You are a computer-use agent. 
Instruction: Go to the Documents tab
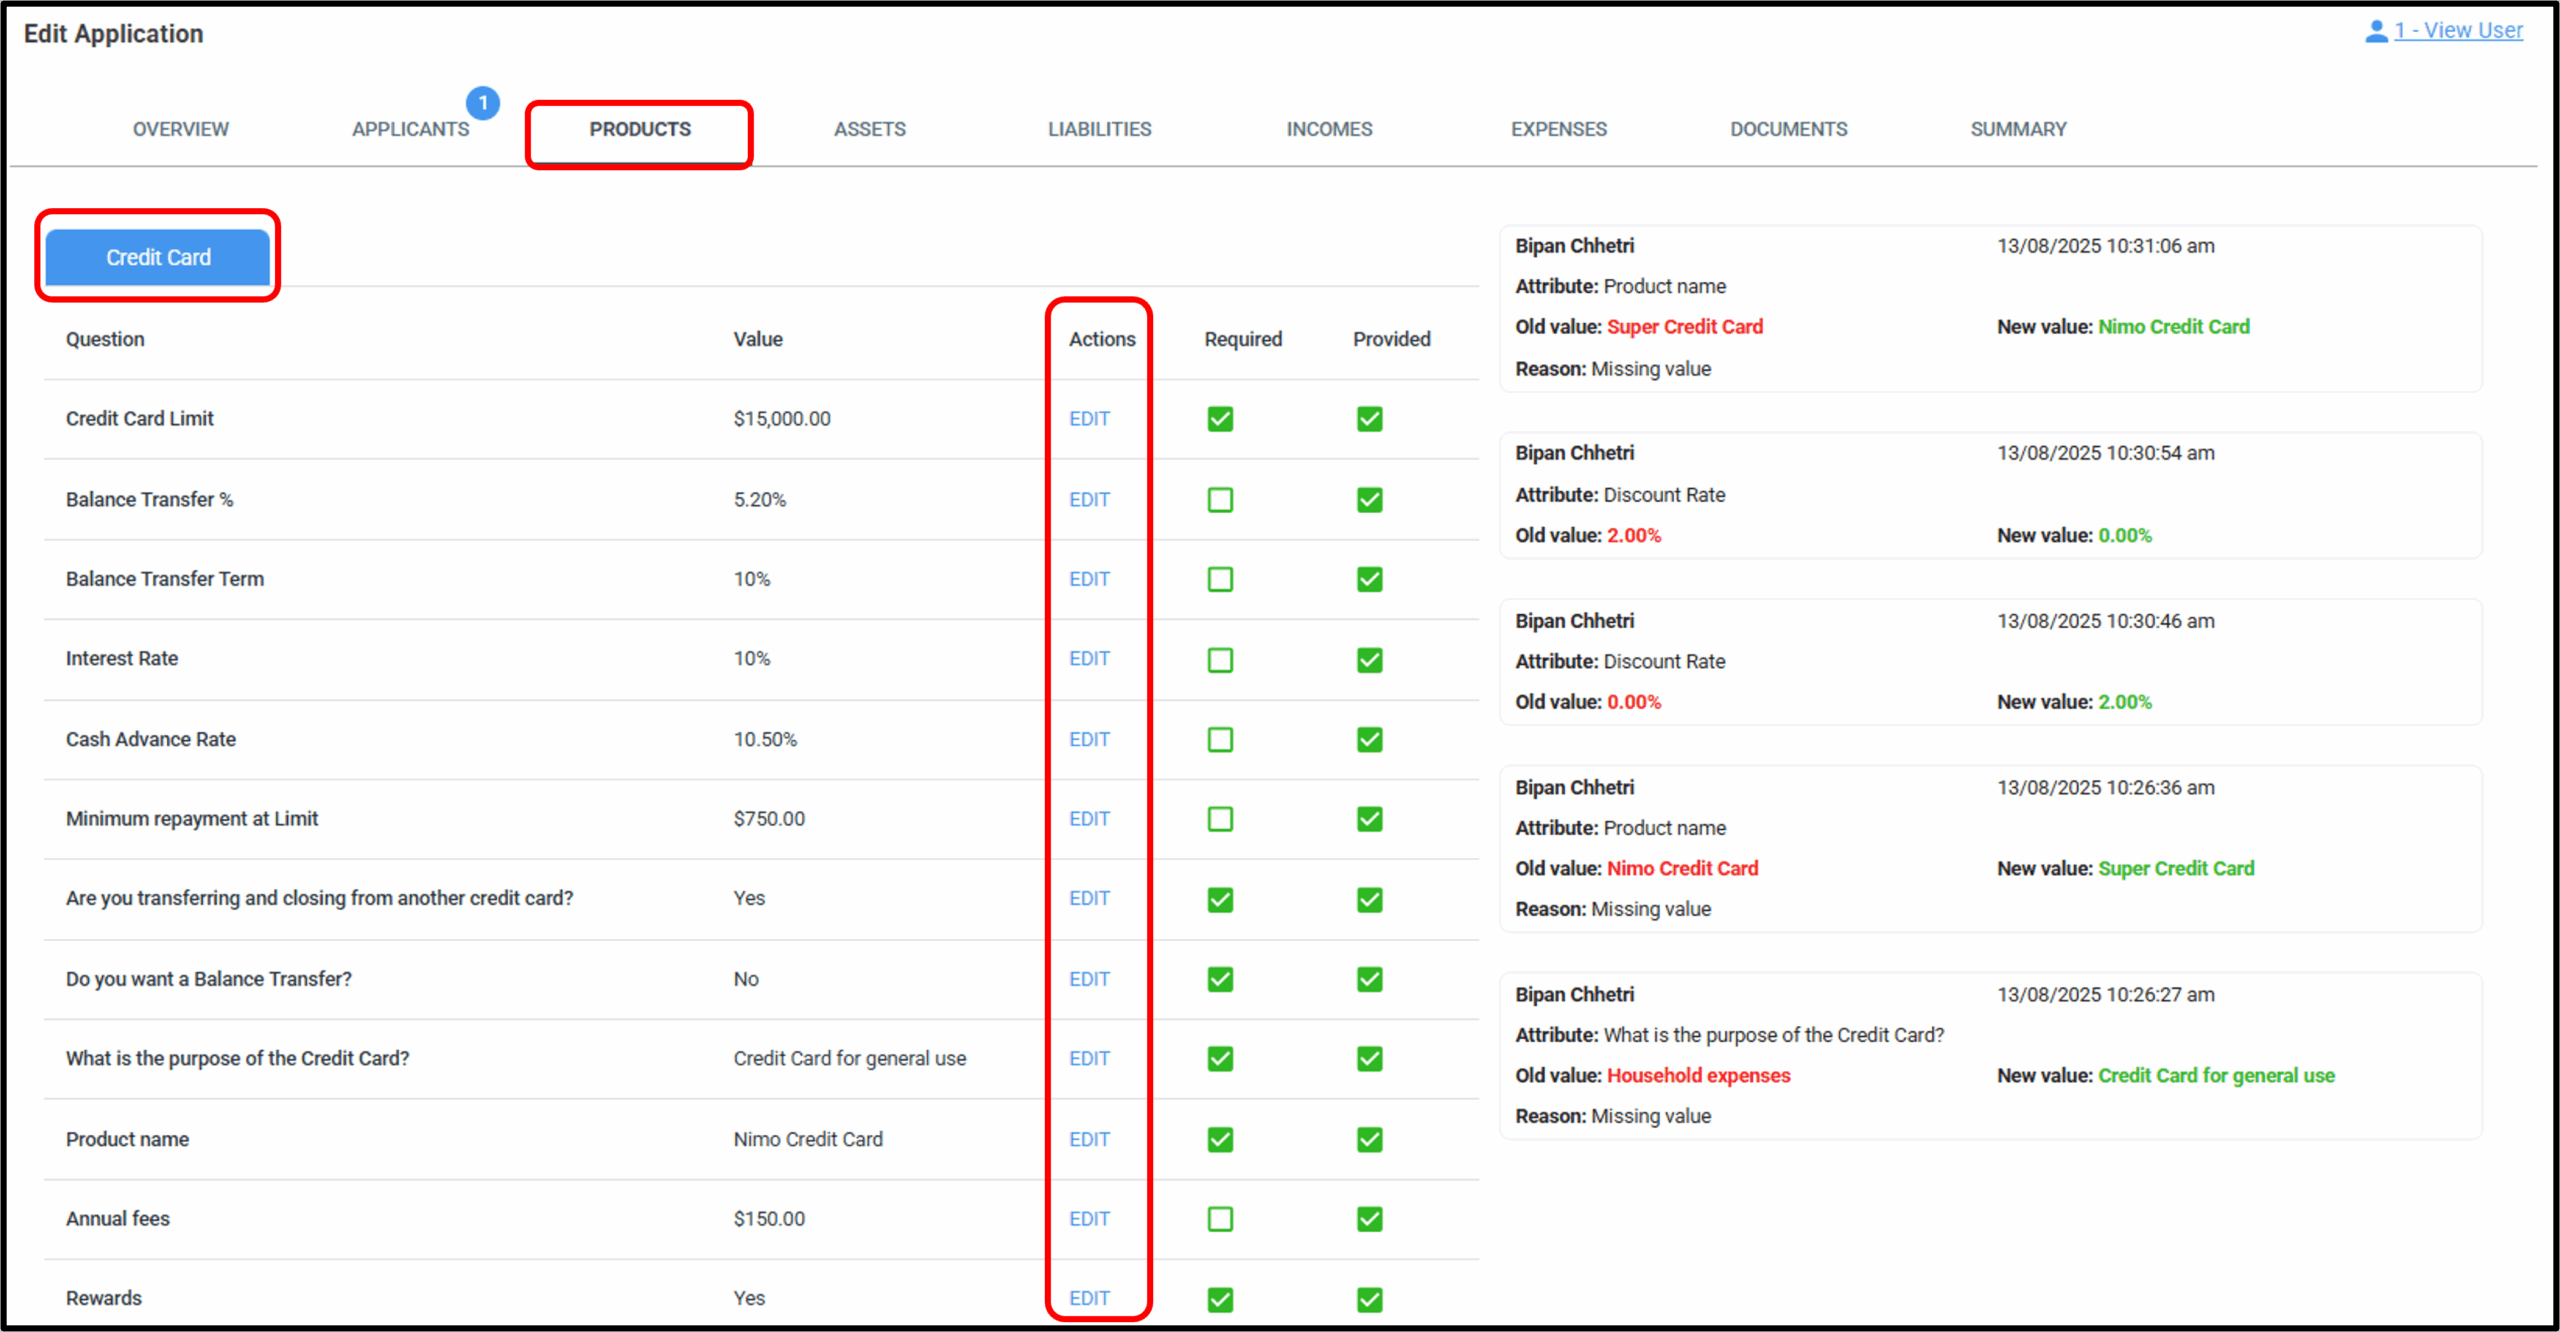pyautogui.click(x=1788, y=129)
